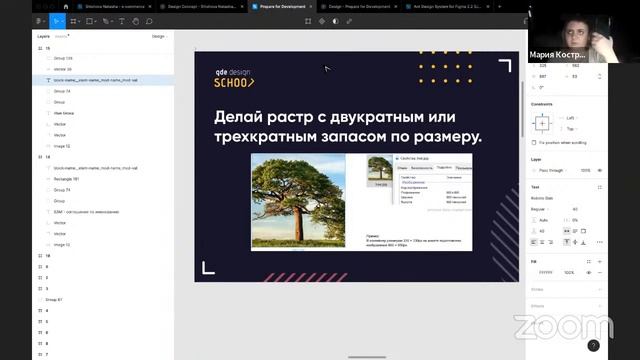
Task: Click the tree image on slide
Action: [298, 201]
